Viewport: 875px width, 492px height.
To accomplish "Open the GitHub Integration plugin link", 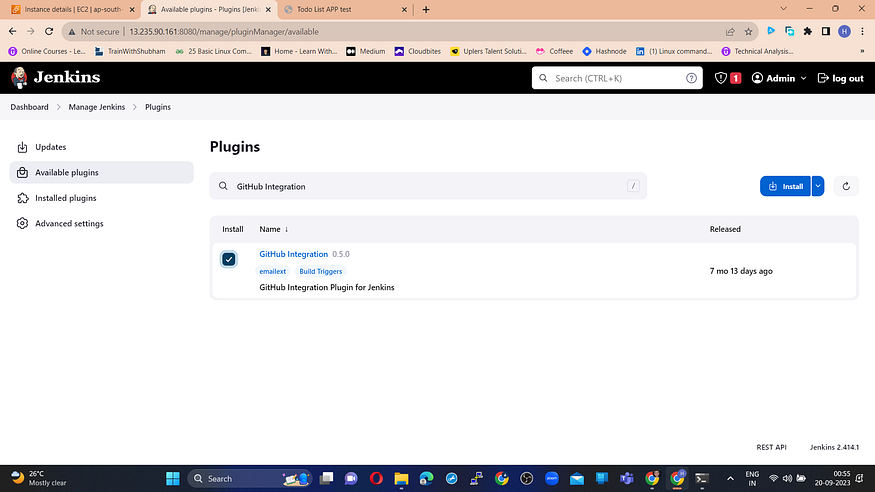I will (294, 254).
